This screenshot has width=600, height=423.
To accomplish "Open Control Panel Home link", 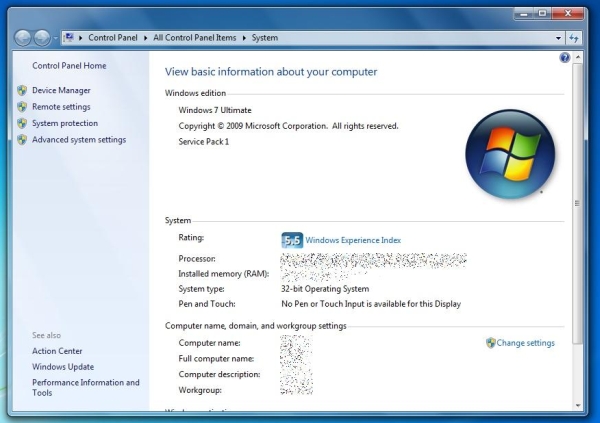I will (x=69, y=66).
